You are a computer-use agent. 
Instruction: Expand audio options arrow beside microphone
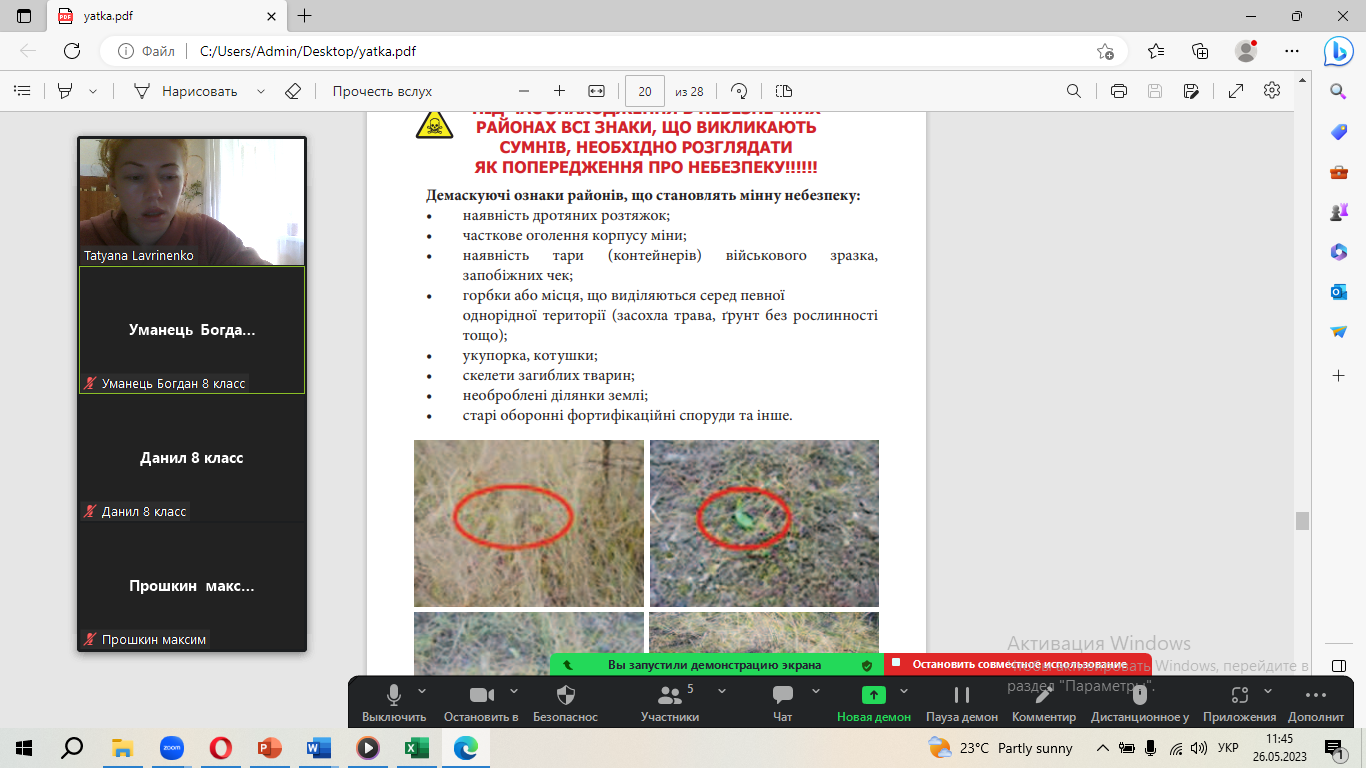tap(421, 690)
